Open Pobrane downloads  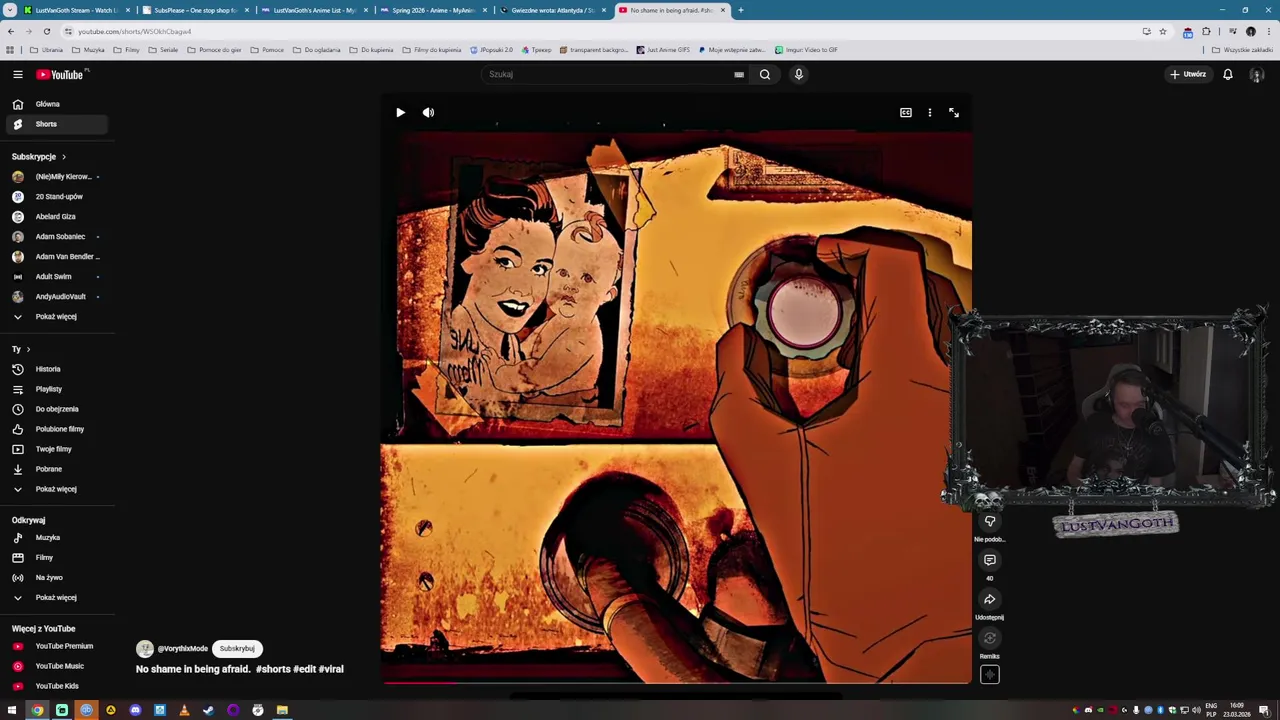click(57, 469)
